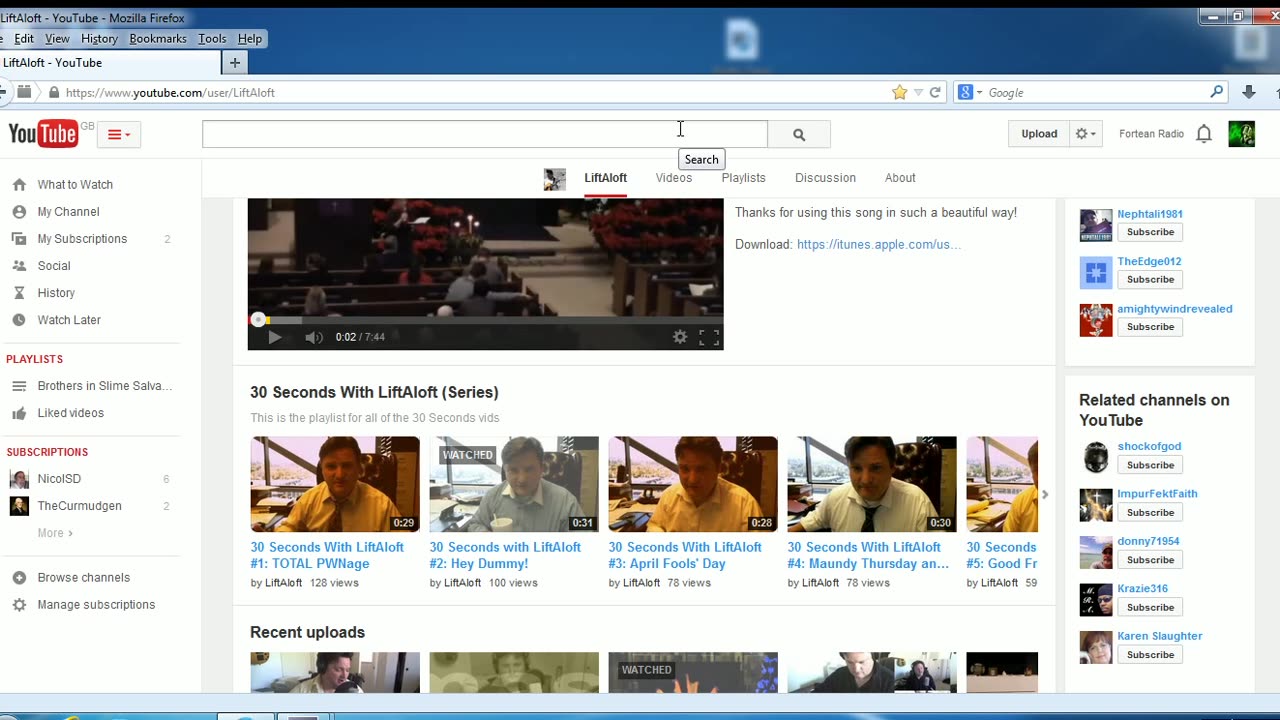Image resolution: width=1280 pixels, height=720 pixels.
Task: Open Firefox downloads arrow icon
Action: [1248, 92]
